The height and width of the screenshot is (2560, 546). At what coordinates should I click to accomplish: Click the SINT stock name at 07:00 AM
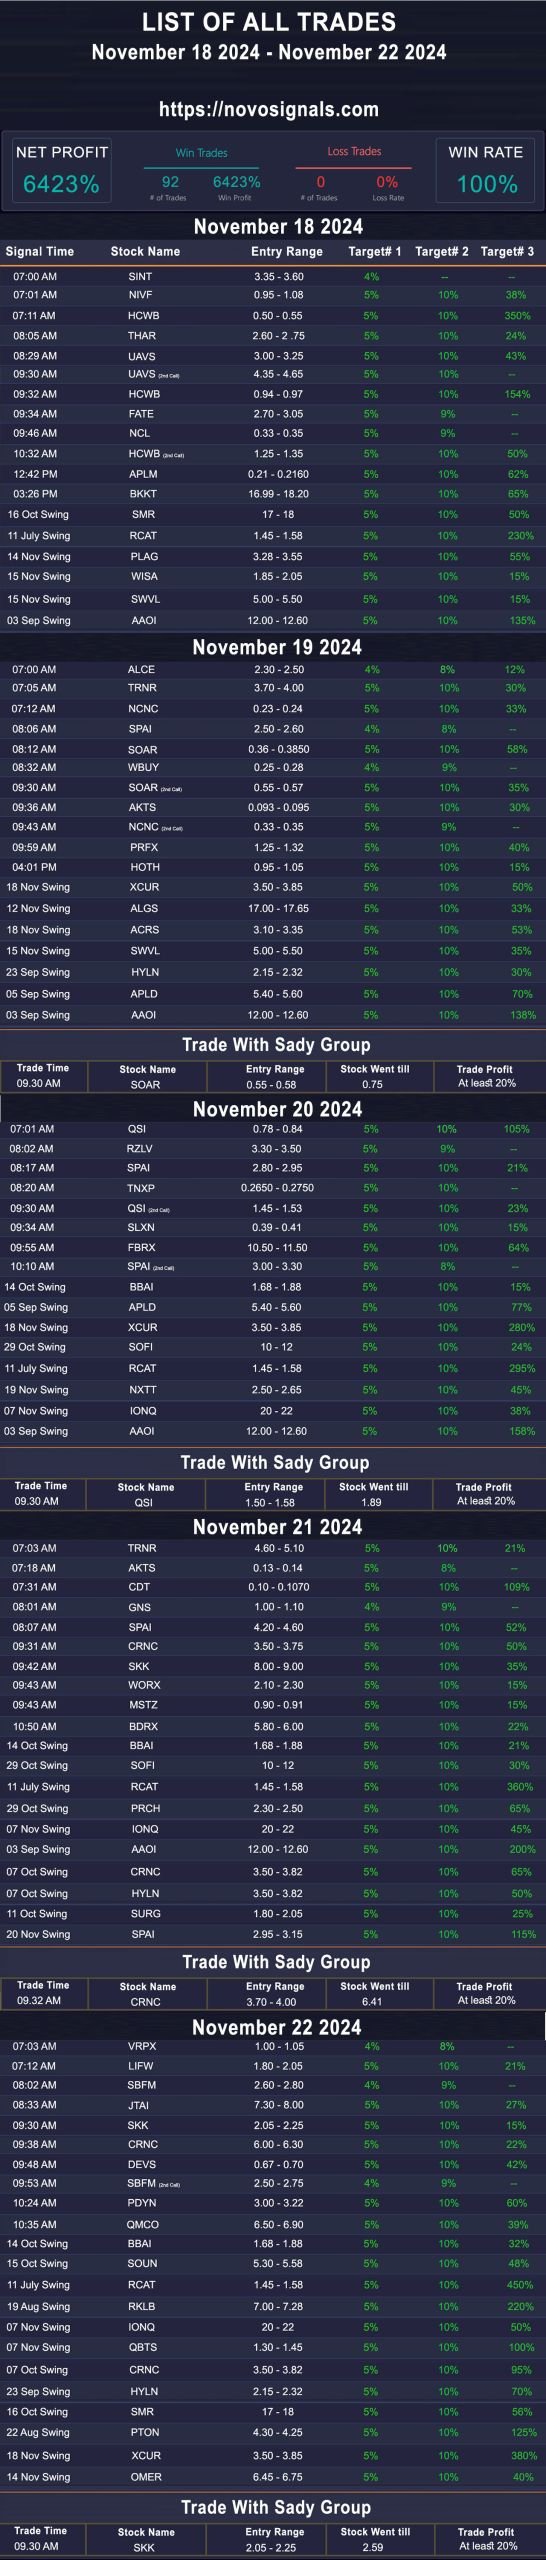click(x=140, y=277)
